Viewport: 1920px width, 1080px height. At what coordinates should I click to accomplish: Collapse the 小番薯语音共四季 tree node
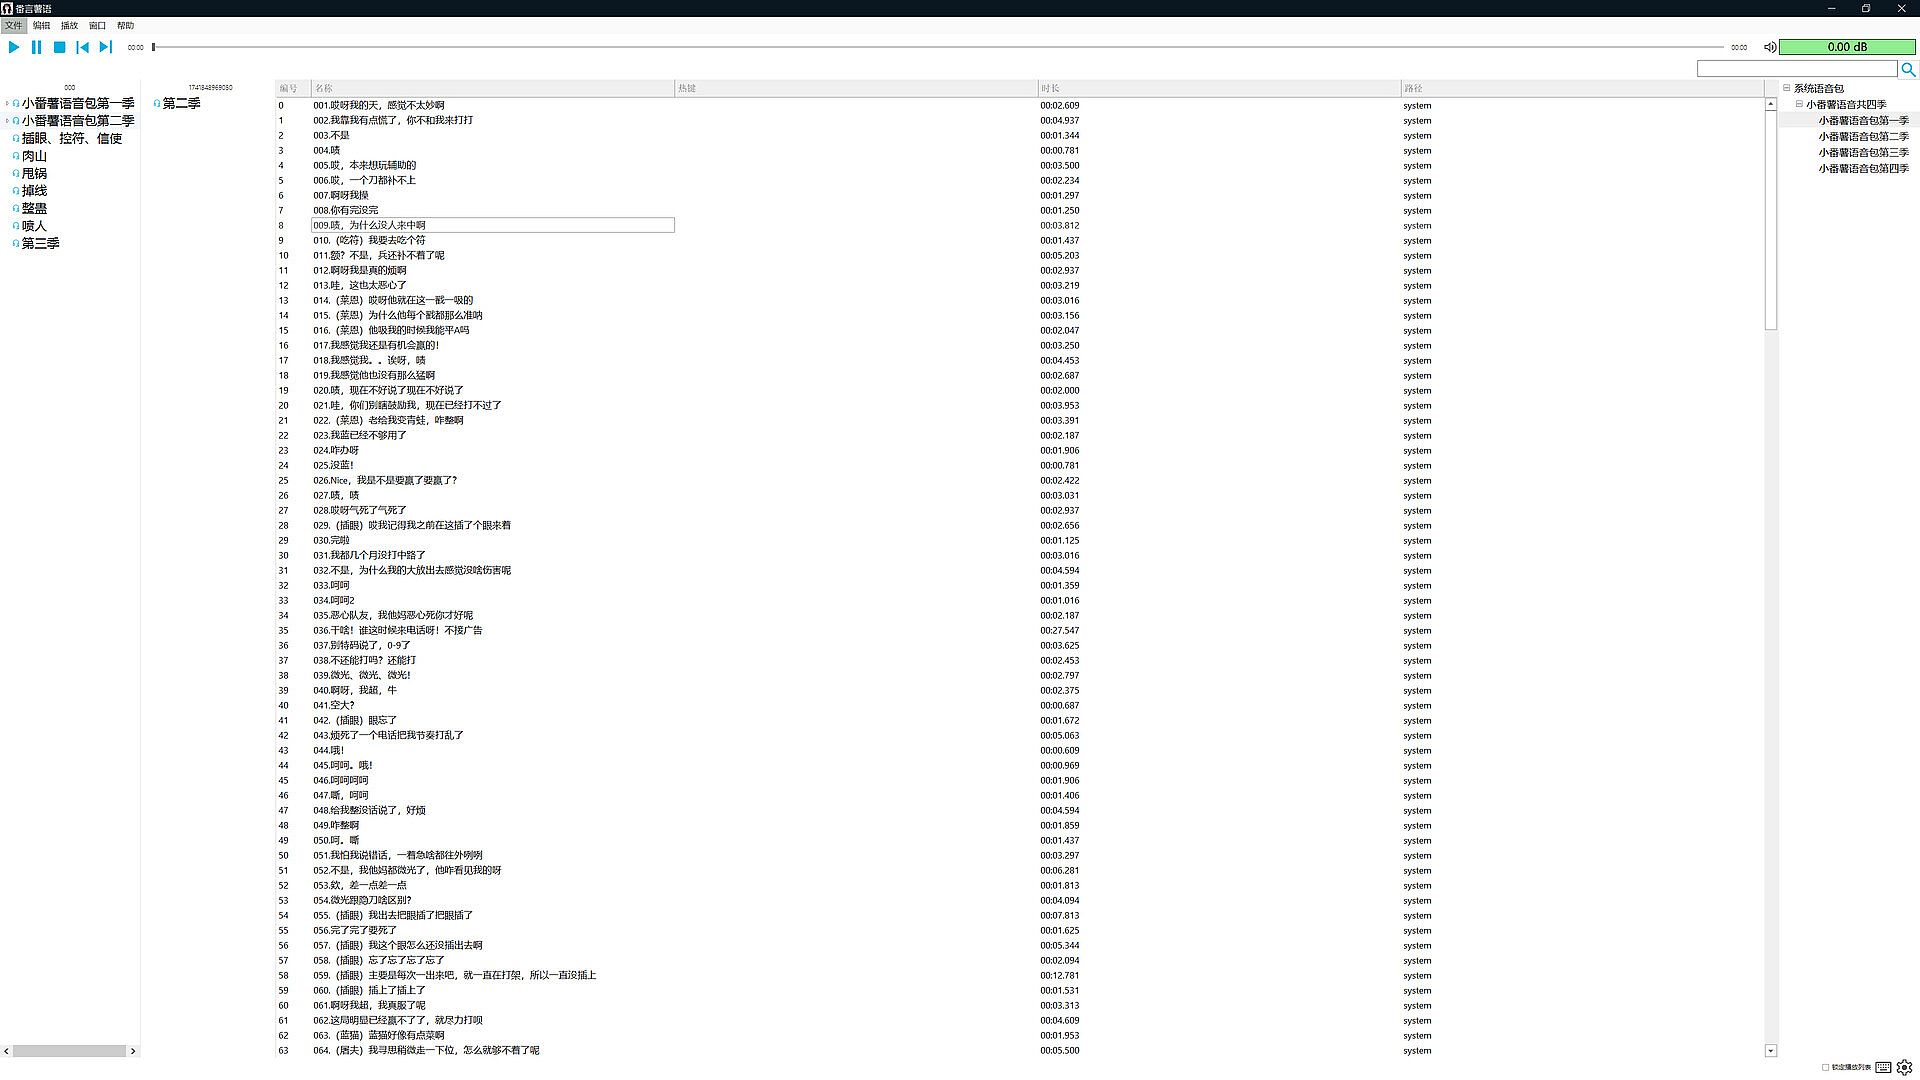coord(1798,104)
